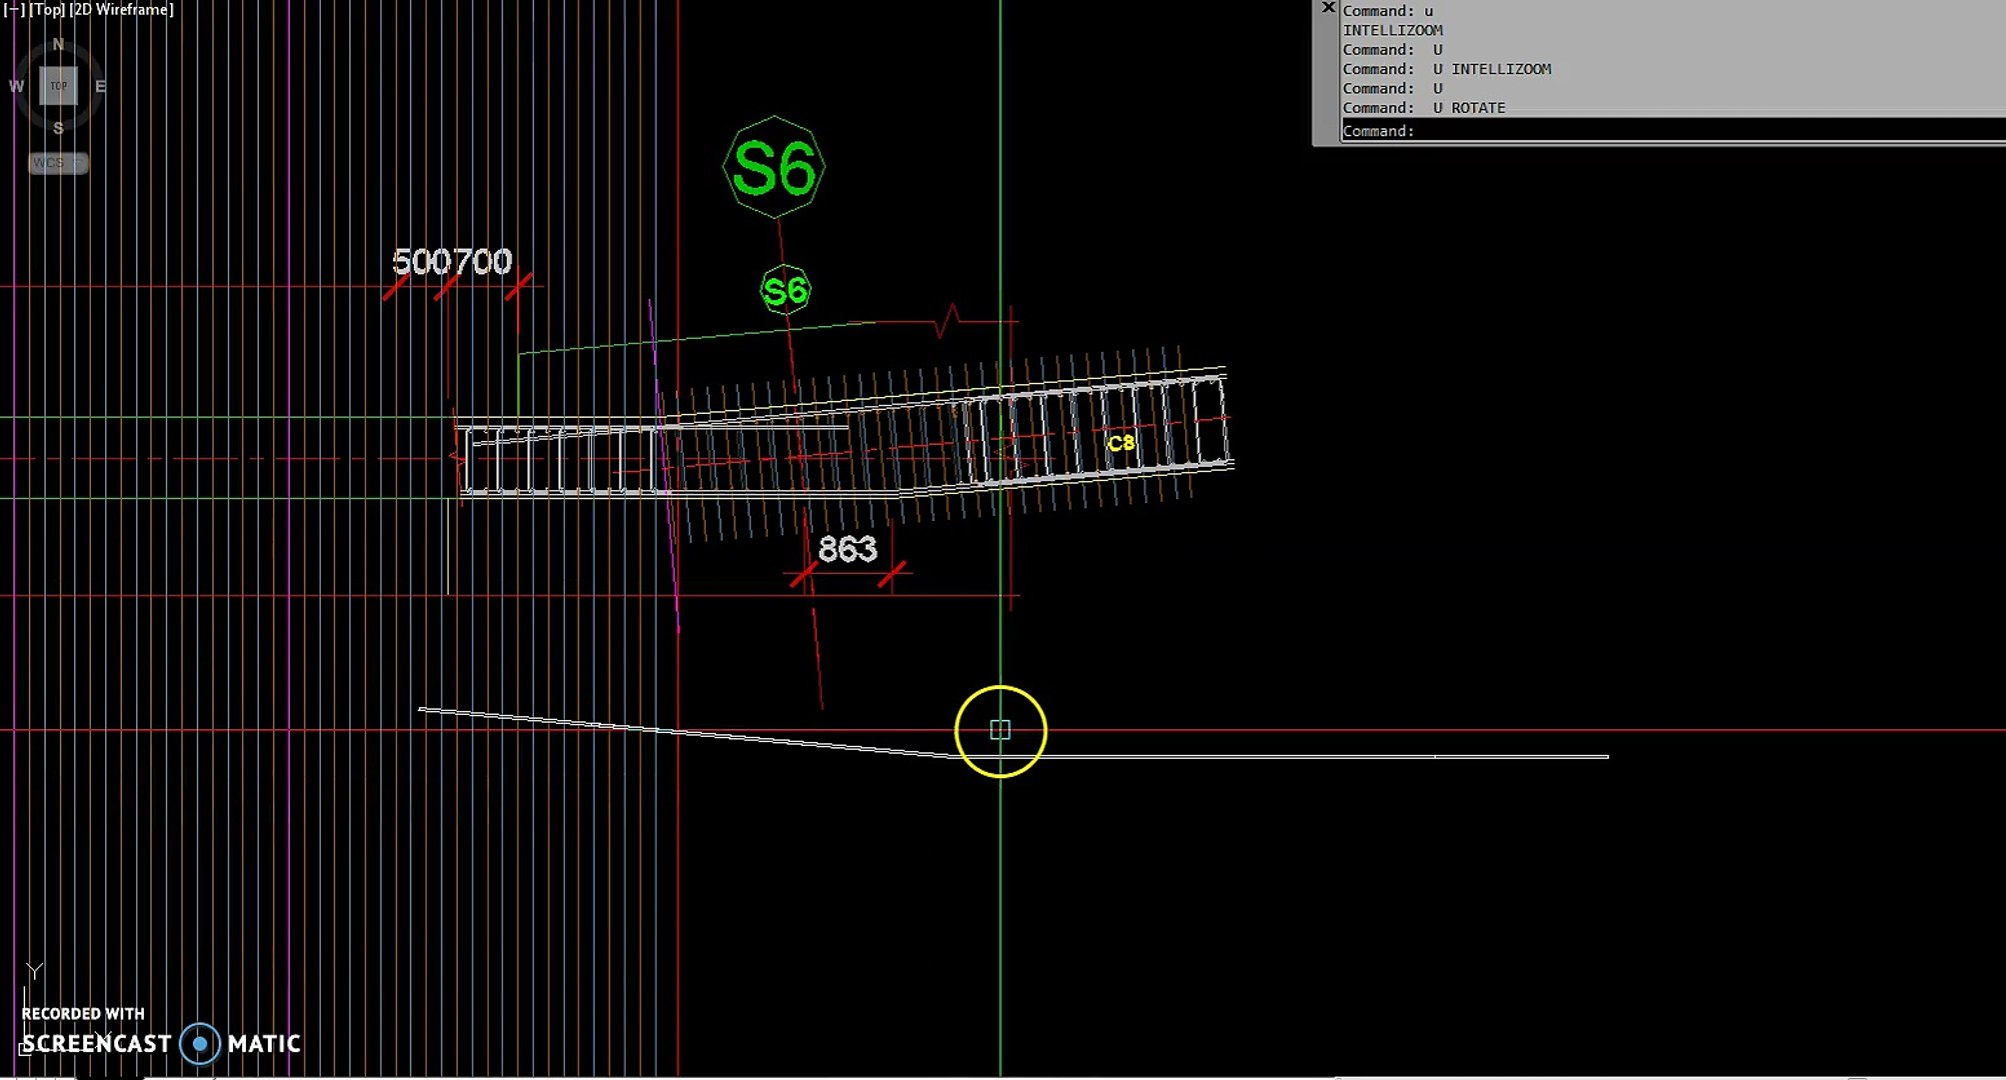Click the TOP face of the ViewCube
The image size is (2006, 1080).
coord(58,86)
